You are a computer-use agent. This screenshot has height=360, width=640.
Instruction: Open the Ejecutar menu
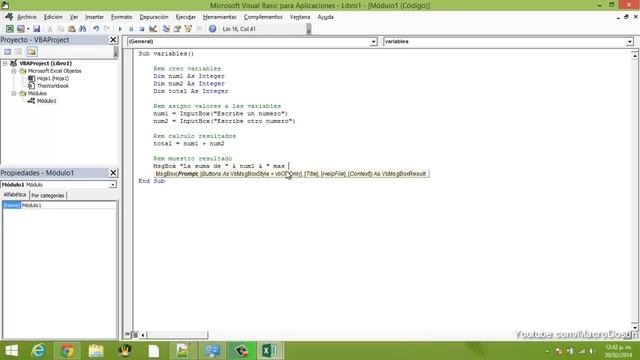[186, 17]
